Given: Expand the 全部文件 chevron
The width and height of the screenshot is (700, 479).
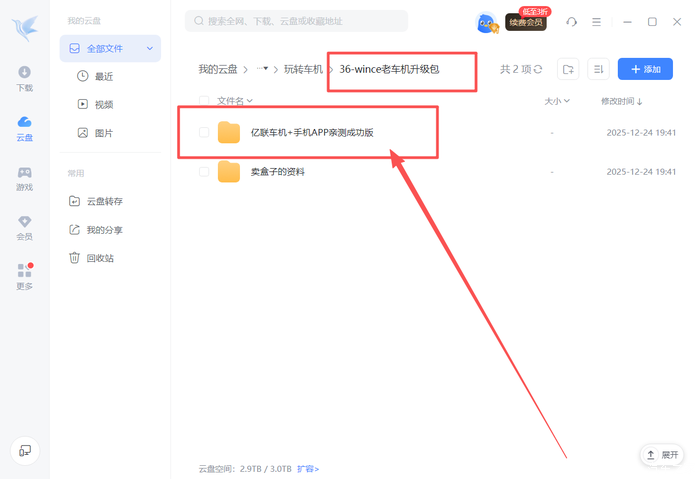Looking at the screenshot, I should tap(150, 48).
